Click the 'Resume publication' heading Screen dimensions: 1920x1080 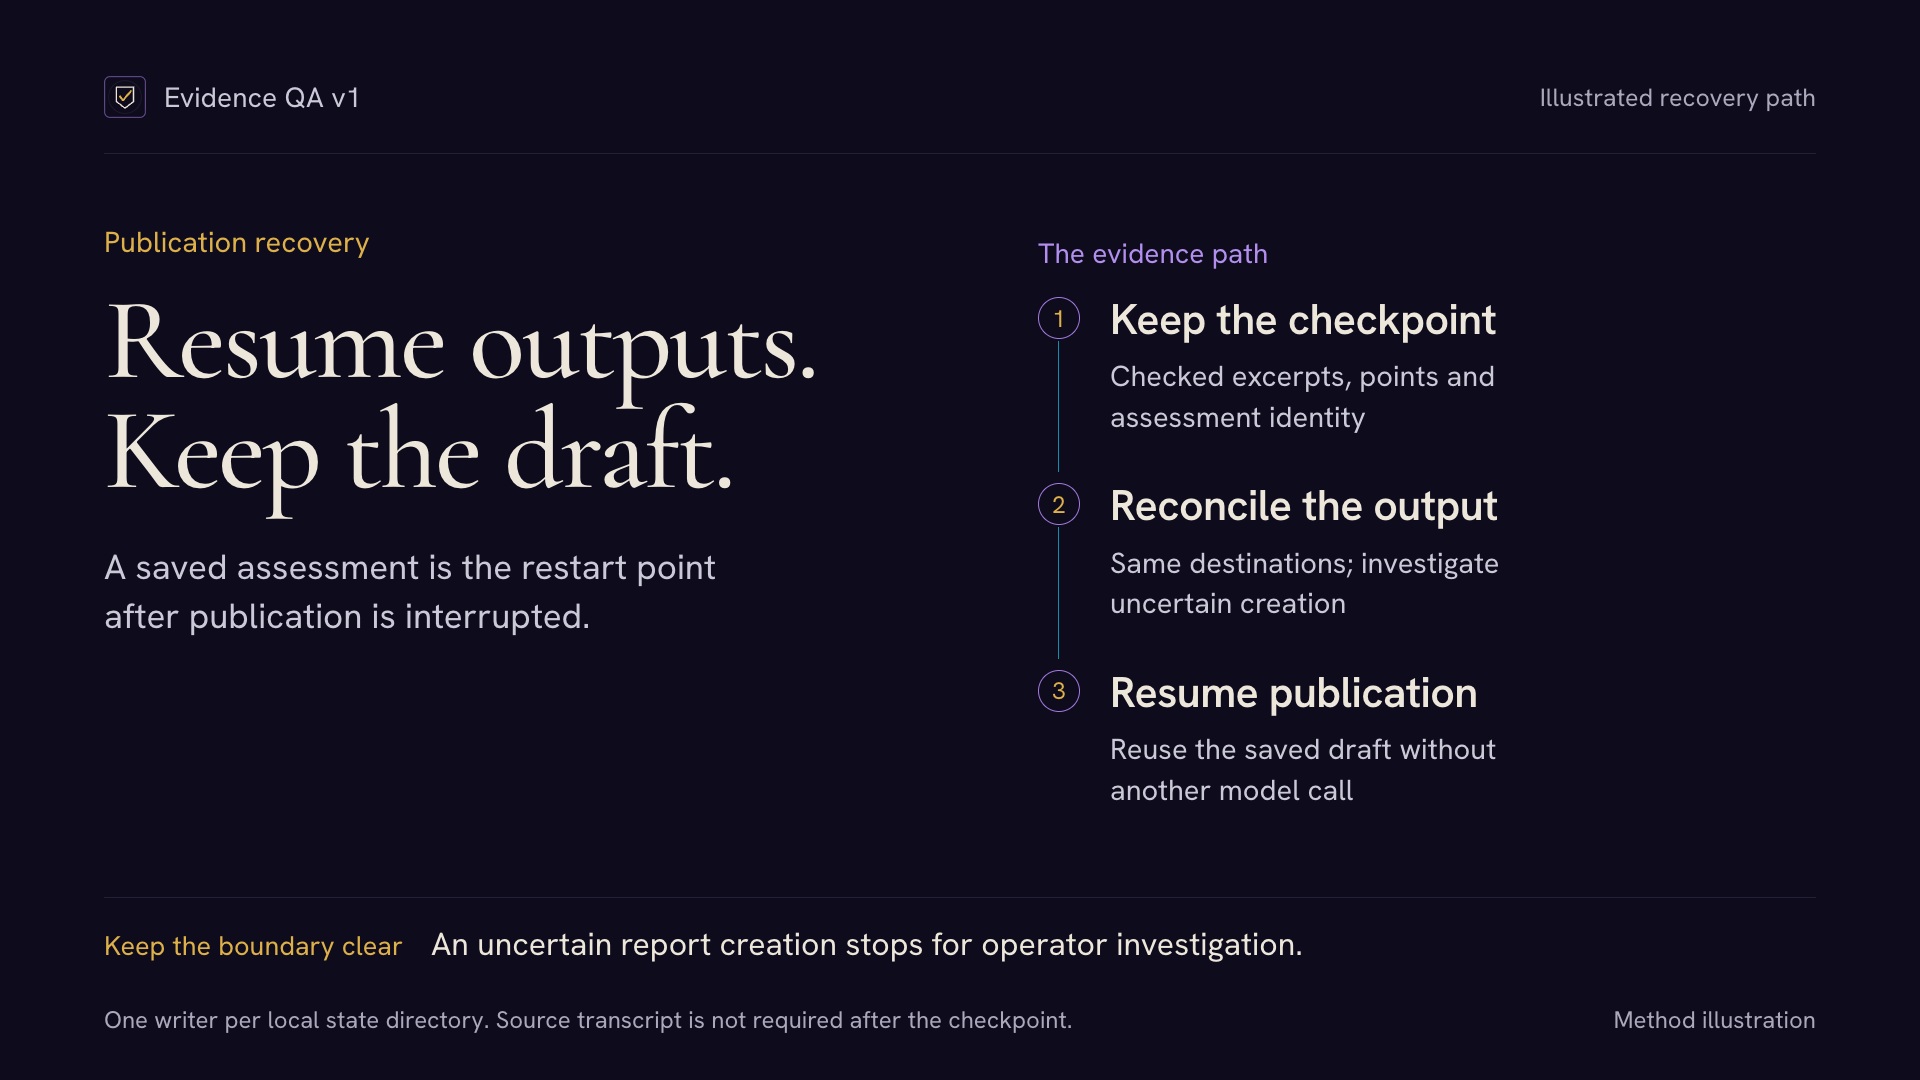(x=1294, y=693)
